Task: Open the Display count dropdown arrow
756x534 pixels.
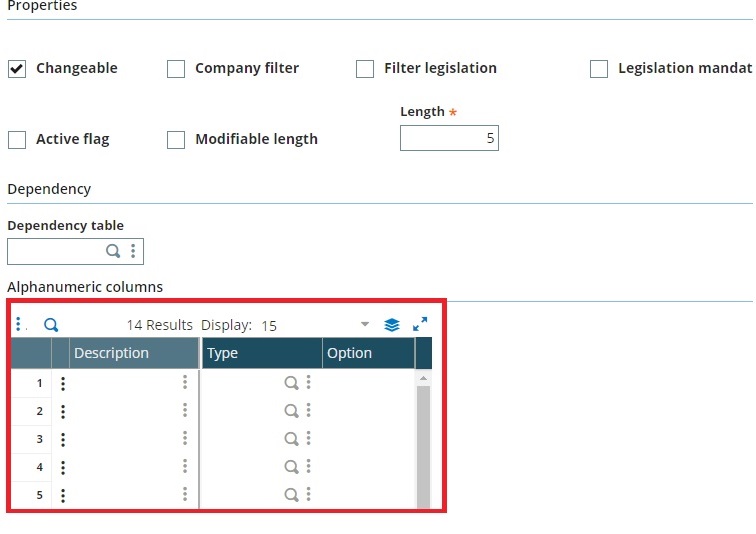Action: (365, 324)
